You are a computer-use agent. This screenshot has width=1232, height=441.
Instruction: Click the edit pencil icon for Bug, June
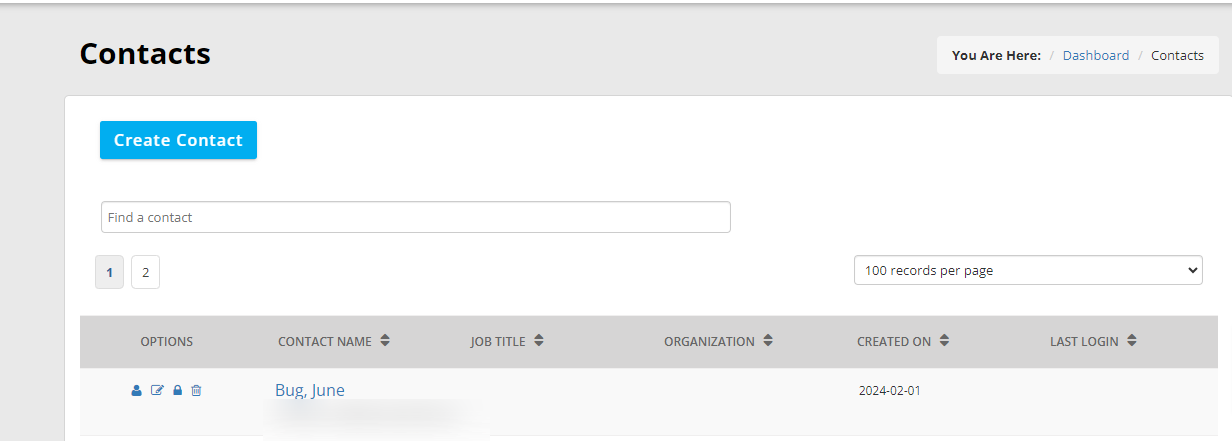pos(157,390)
